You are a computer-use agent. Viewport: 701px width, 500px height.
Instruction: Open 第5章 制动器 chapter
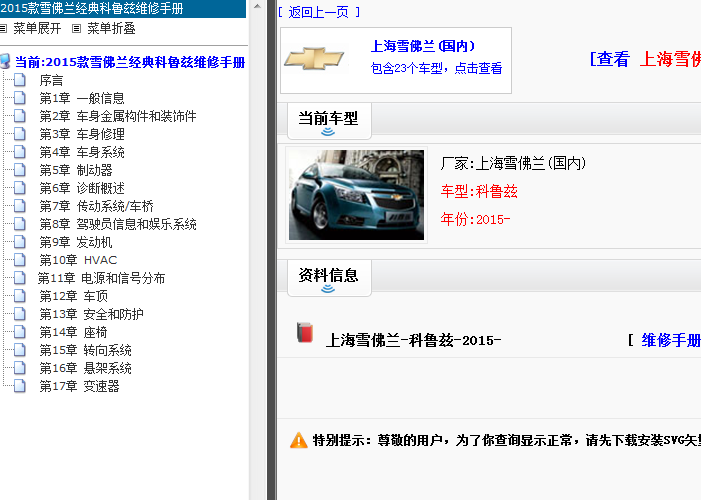[76, 170]
